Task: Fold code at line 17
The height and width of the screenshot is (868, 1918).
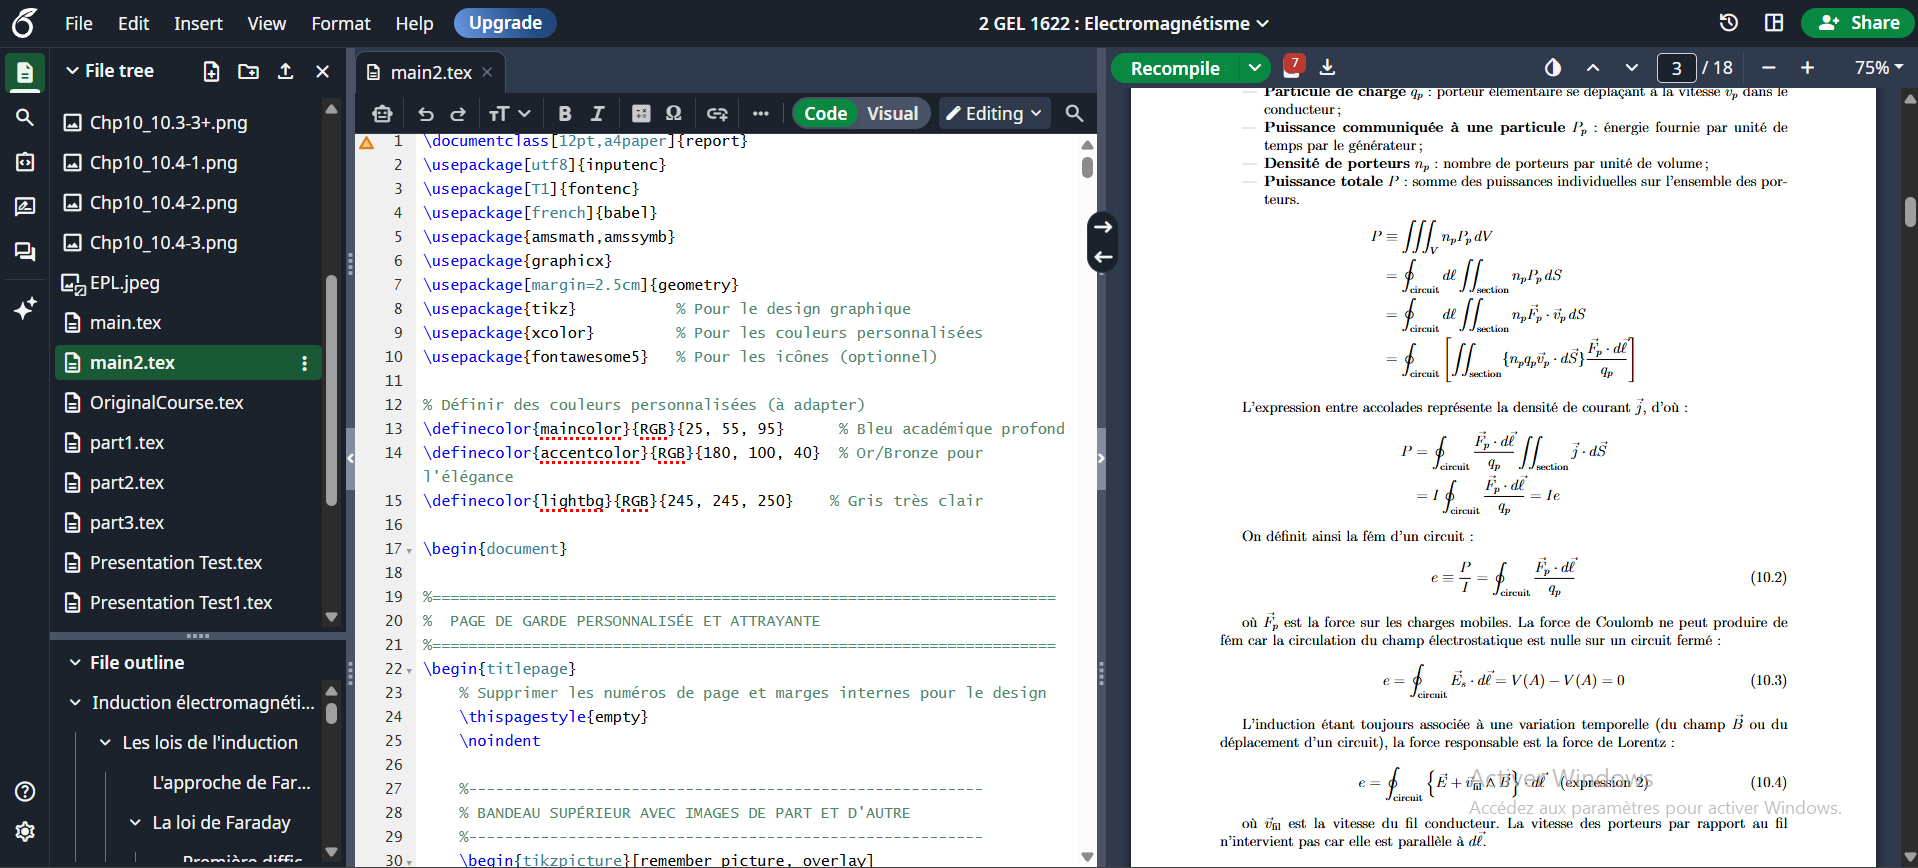Action: click(x=409, y=550)
